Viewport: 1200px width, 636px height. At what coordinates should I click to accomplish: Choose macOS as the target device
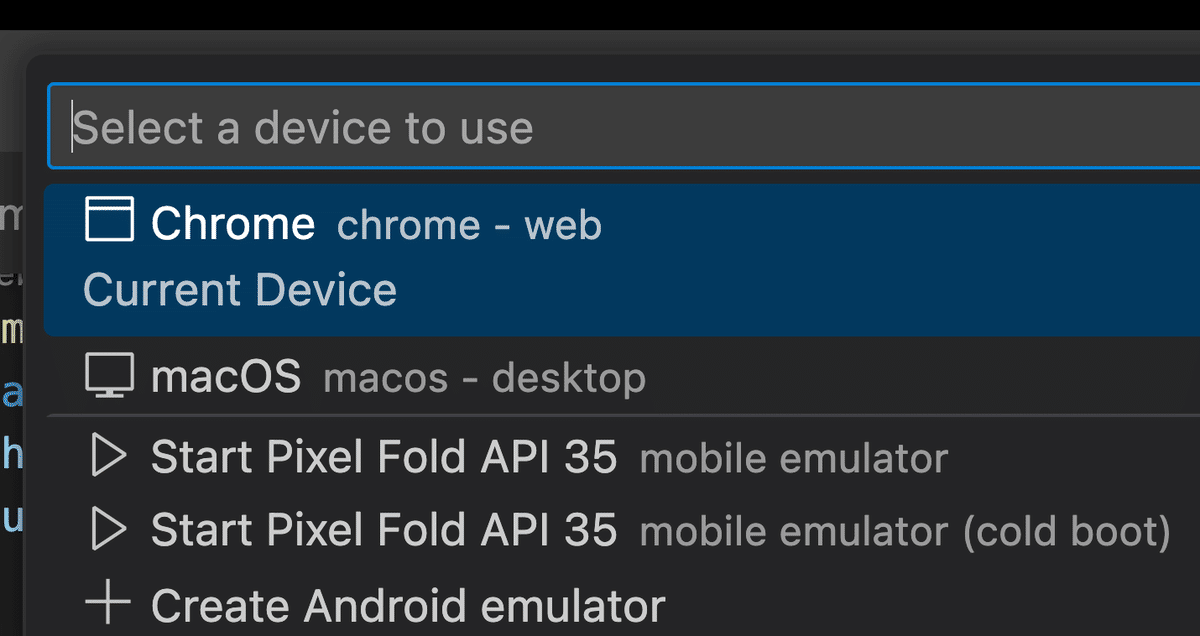coord(621,377)
